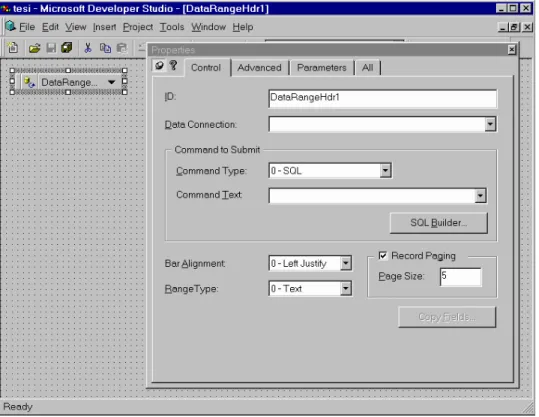Click the Open folder toolbar icon
539x417 pixels.
34,48
